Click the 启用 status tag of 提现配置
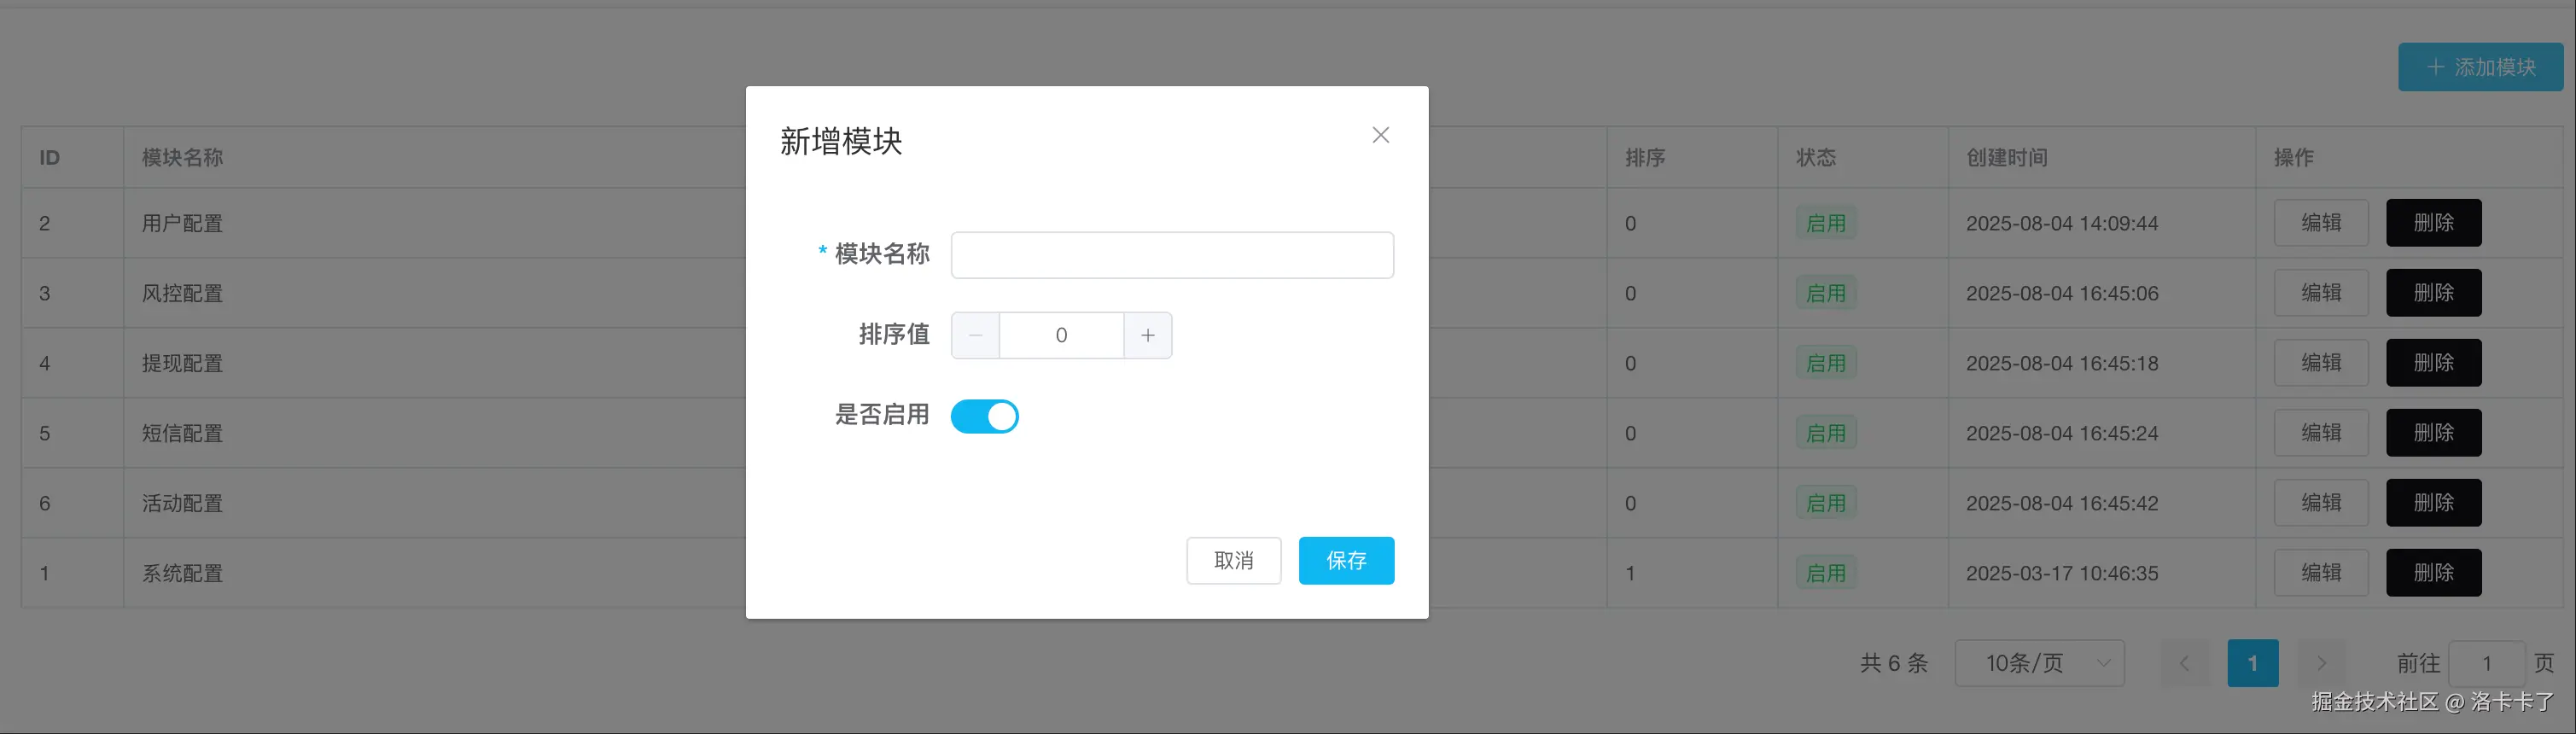Image resolution: width=2576 pixels, height=734 pixels. click(x=1826, y=363)
